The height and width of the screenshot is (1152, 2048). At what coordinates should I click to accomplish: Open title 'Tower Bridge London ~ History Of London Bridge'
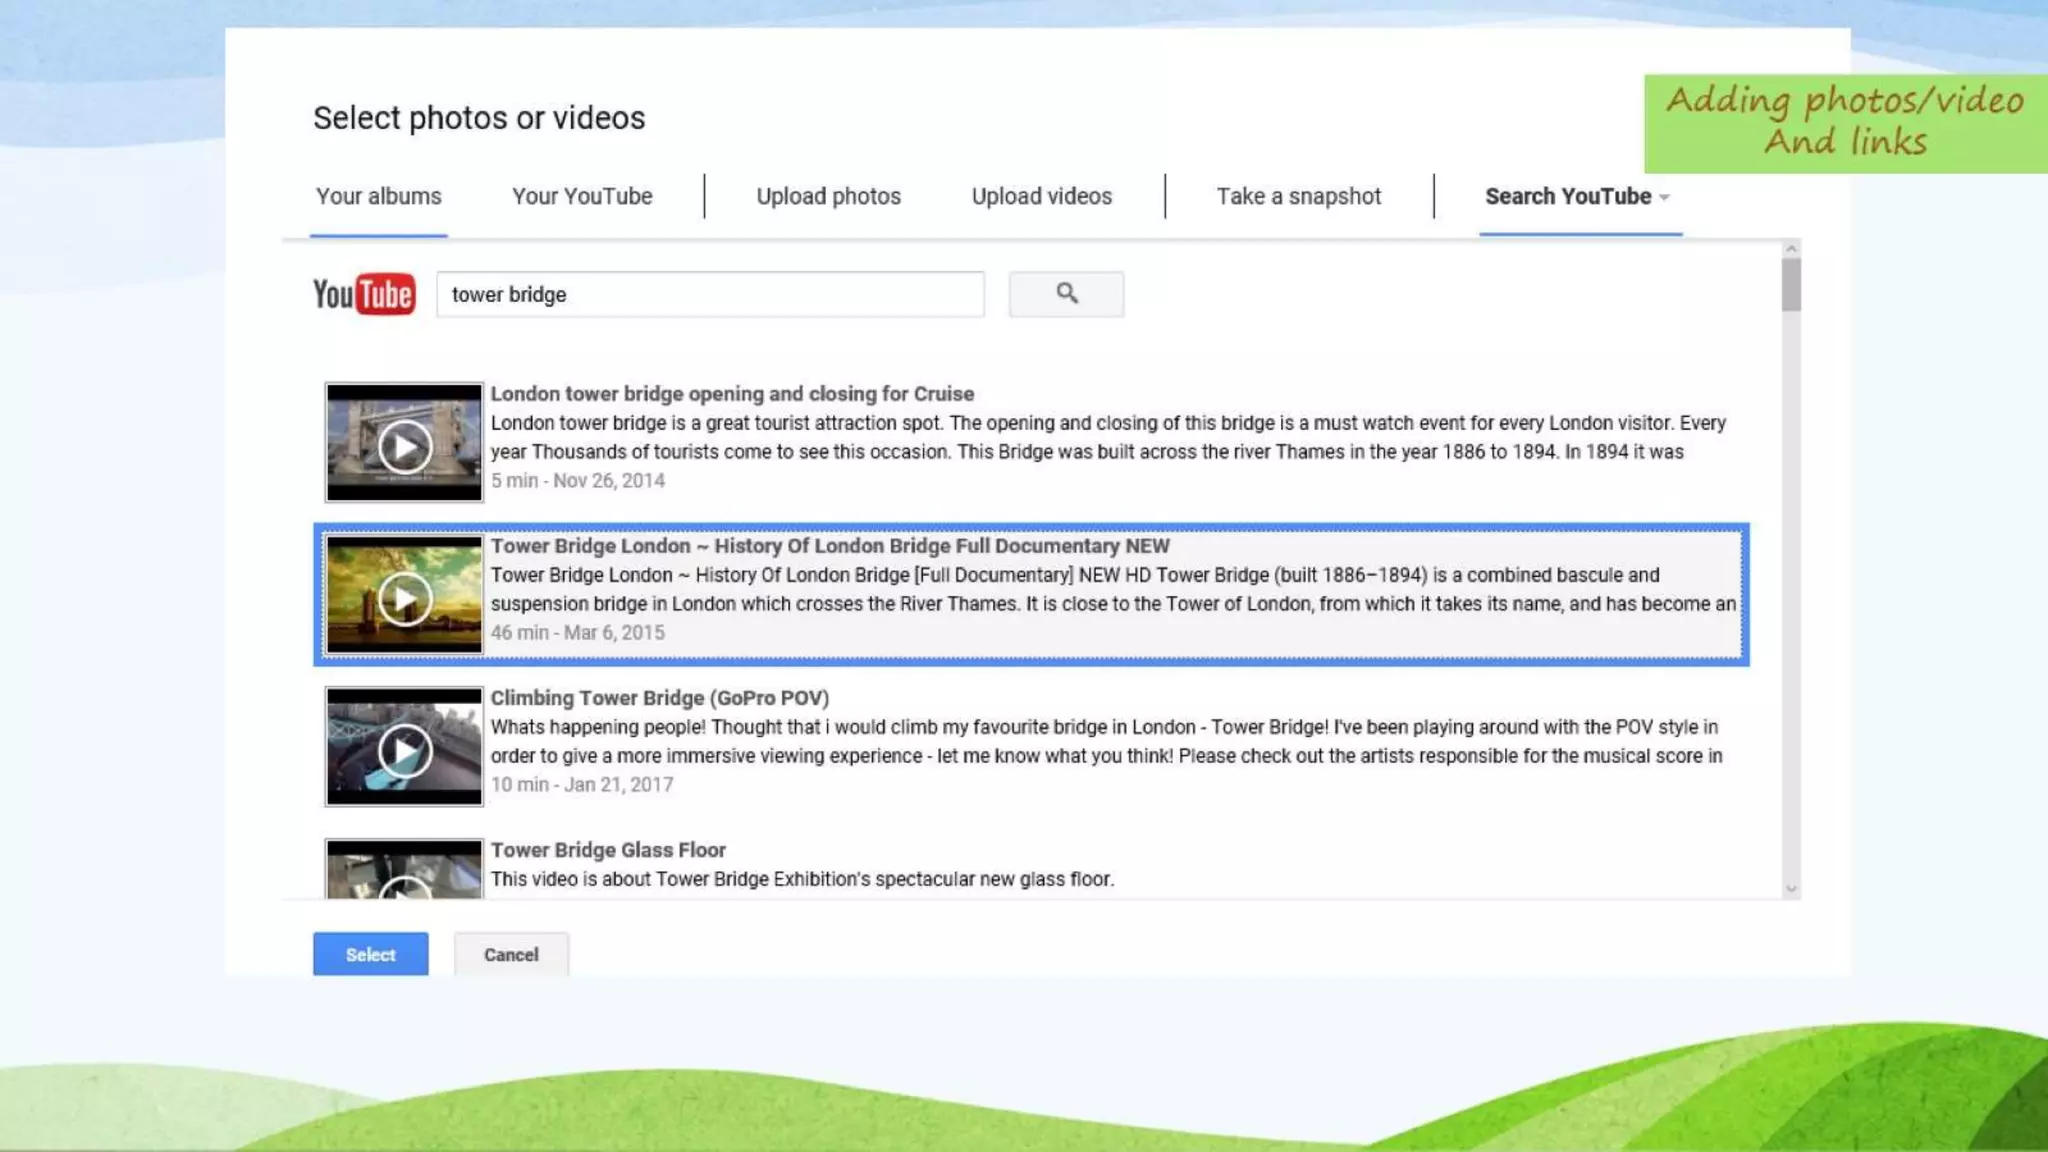point(830,546)
